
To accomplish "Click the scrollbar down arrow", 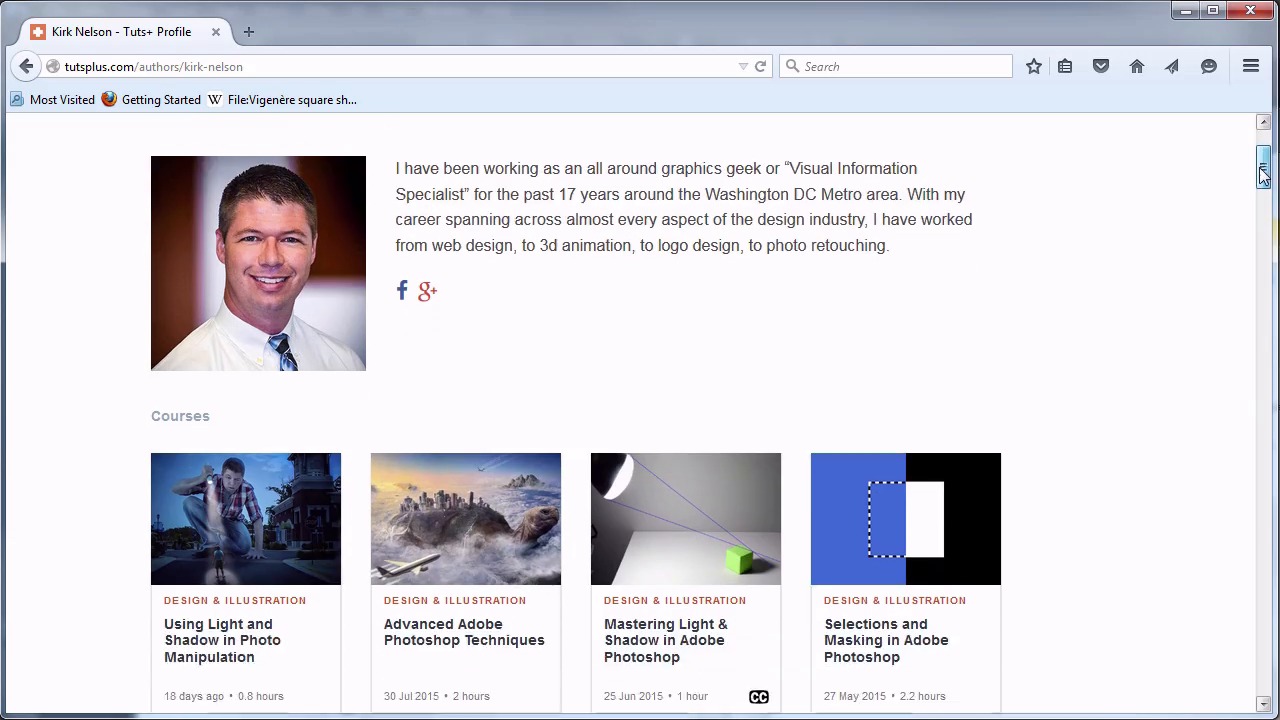I will (x=1264, y=704).
